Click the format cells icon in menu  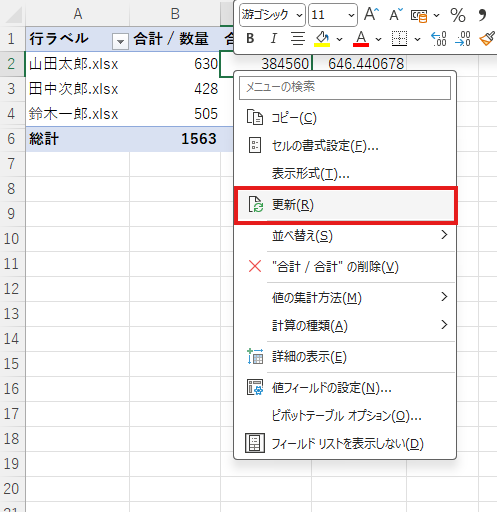255,145
